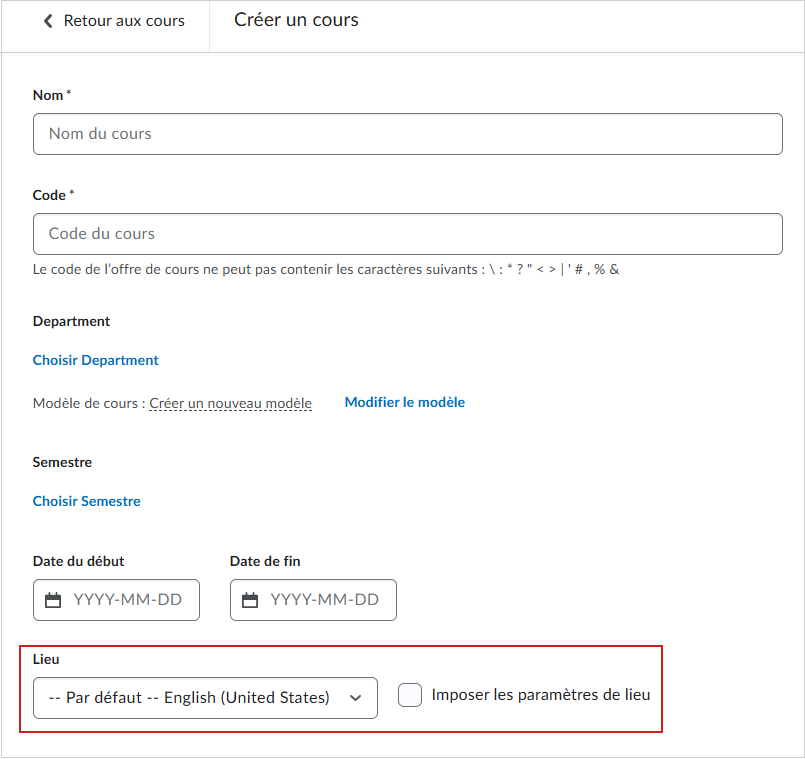
Task: Open the Choisir Semestre link
Action: click(87, 501)
